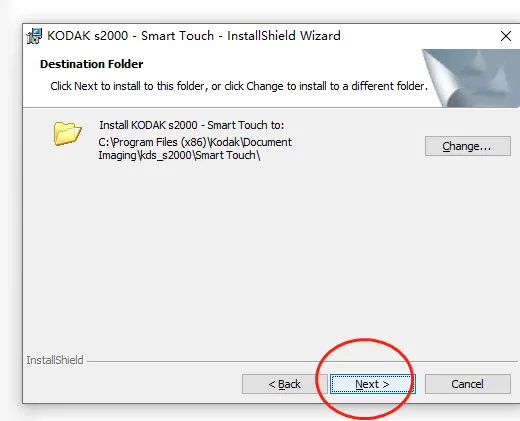Cancel the Smart Touch installation
The width and height of the screenshot is (520, 421).
click(x=468, y=384)
